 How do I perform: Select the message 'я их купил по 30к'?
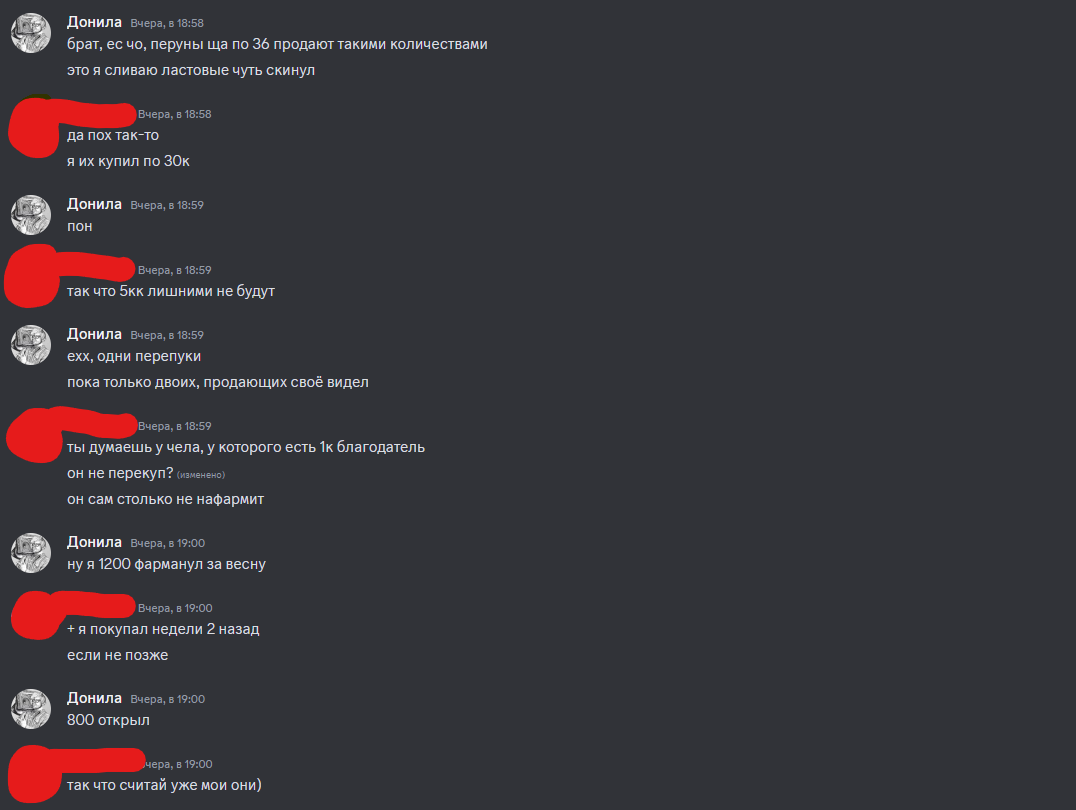tap(128, 161)
